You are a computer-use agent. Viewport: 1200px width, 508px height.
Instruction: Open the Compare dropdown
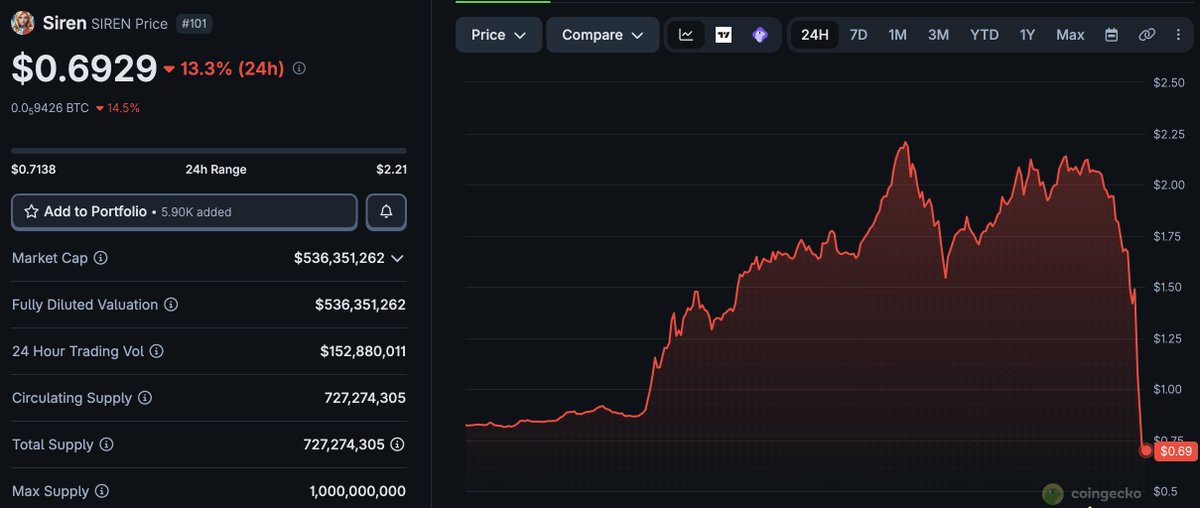point(603,35)
